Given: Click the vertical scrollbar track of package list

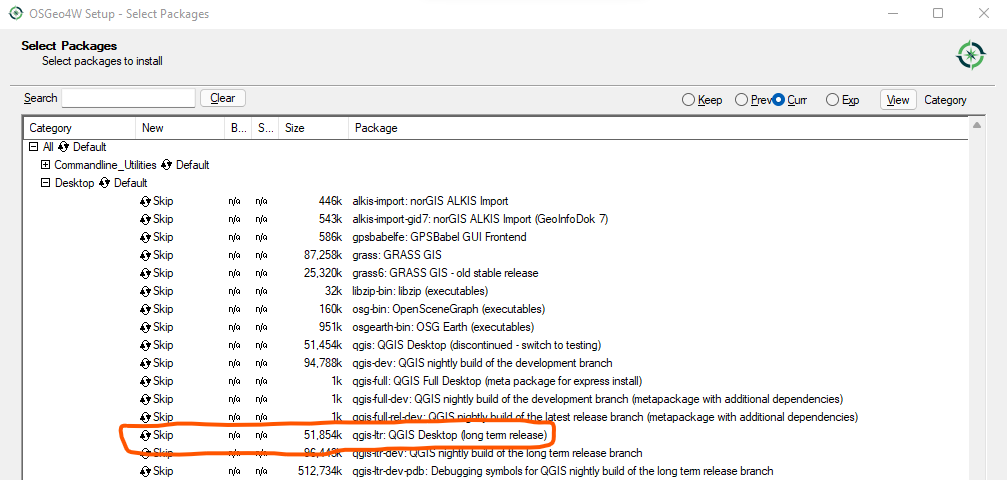Looking at the screenshot, I should pos(977,305).
